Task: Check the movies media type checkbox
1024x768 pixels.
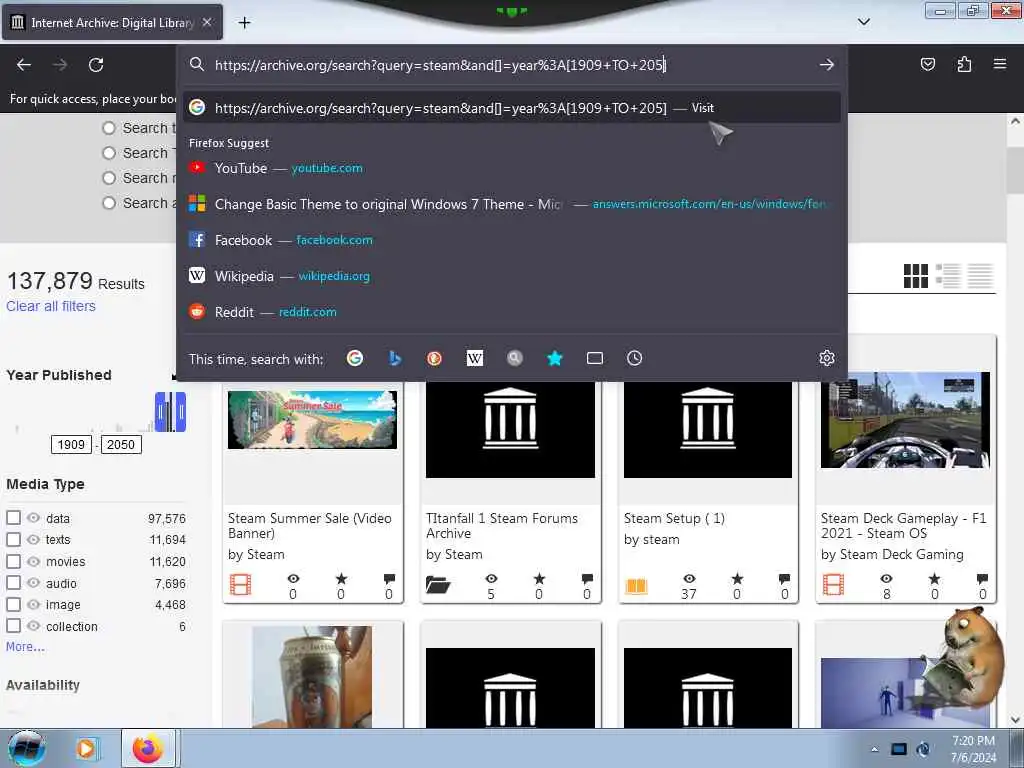Action: click(13, 561)
